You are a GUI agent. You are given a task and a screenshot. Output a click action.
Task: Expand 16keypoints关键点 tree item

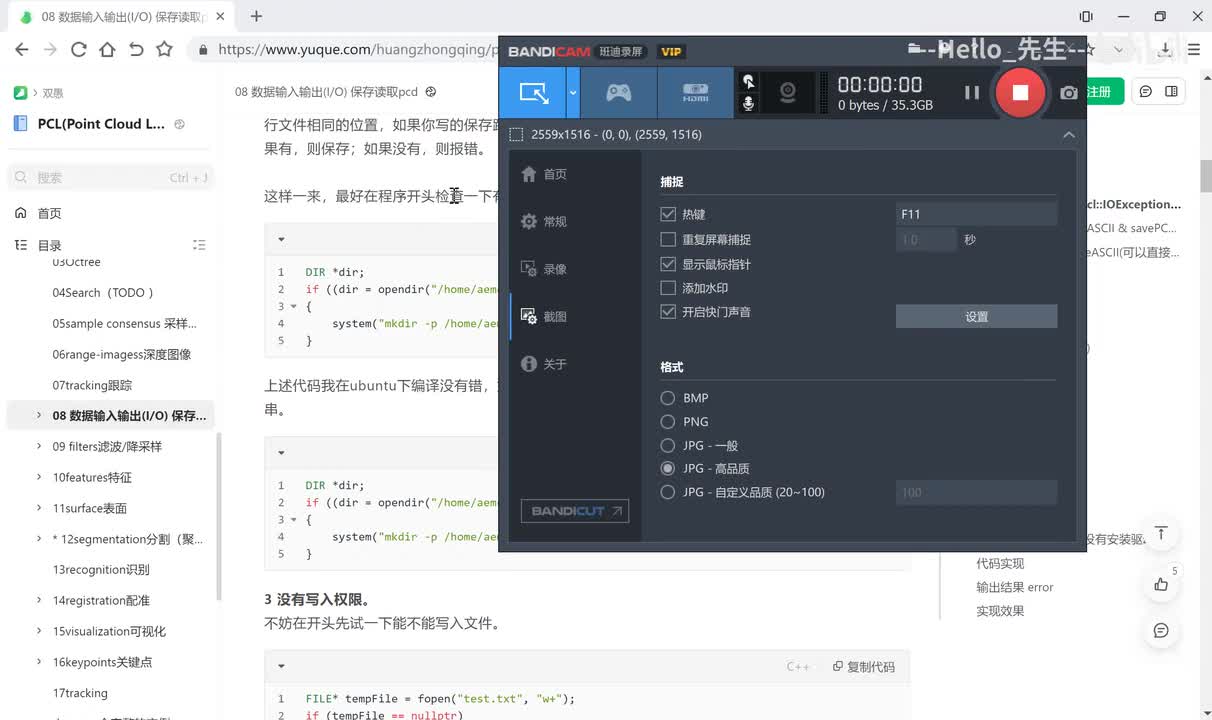point(39,662)
